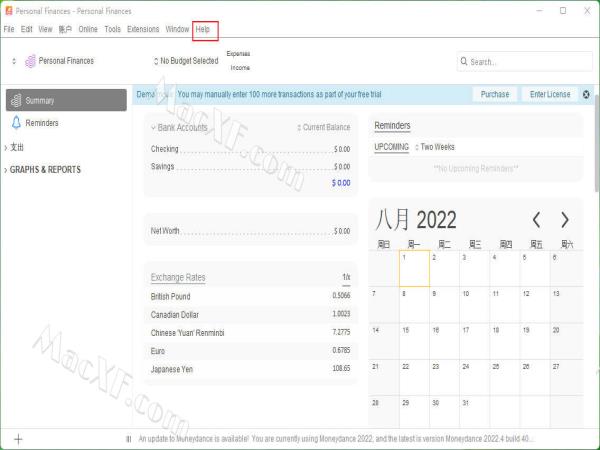600x450 pixels.
Task: Select the UPCOMING reminders tab
Action: tap(391, 147)
